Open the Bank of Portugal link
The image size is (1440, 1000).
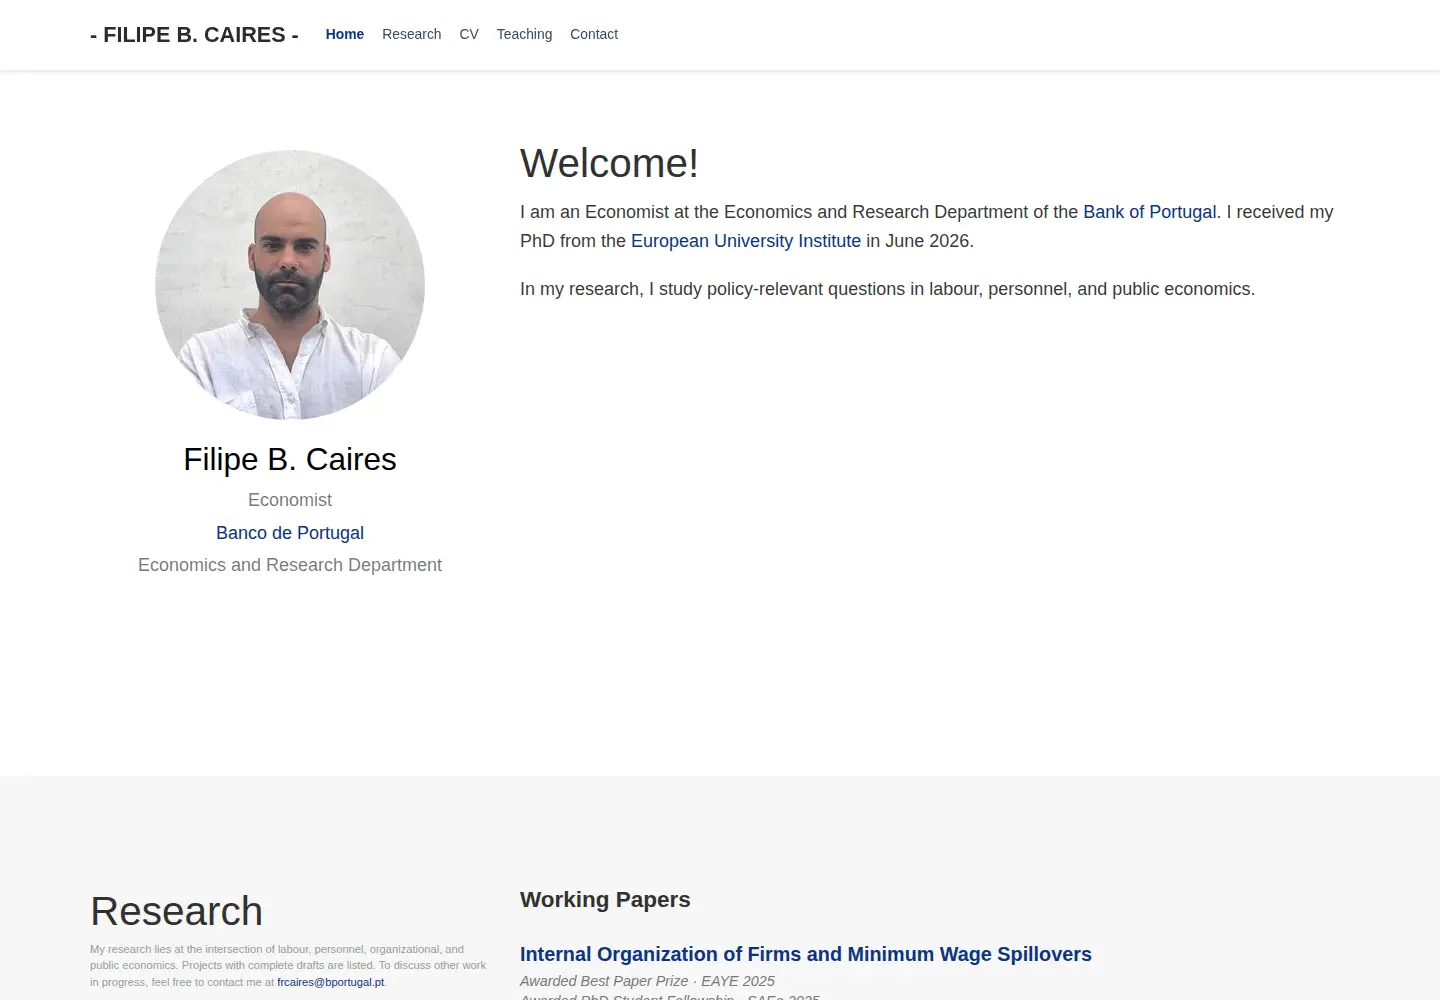(1150, 212)
